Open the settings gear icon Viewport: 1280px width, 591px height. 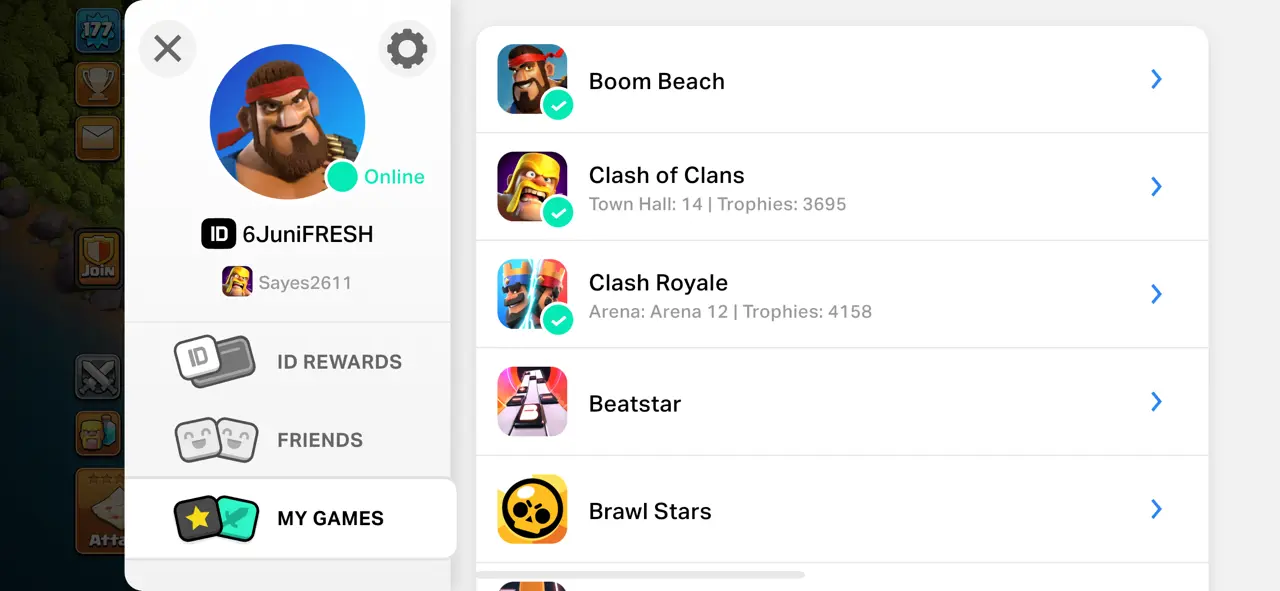pyautogui.click(x=407, y=48)
